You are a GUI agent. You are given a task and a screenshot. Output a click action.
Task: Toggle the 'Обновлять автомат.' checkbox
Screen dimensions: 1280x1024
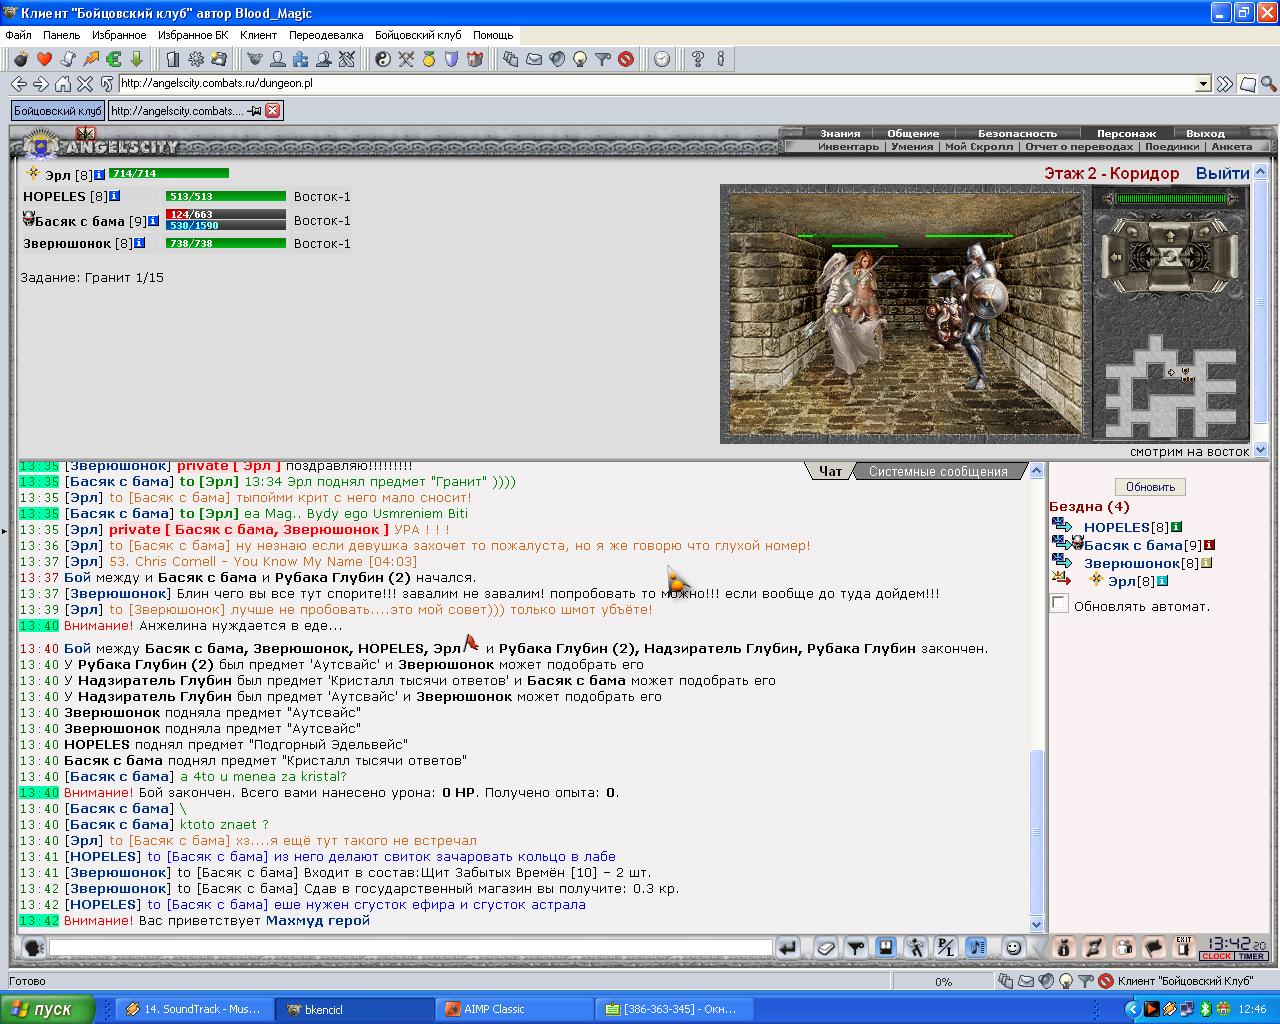click(x=1059, y=603)
